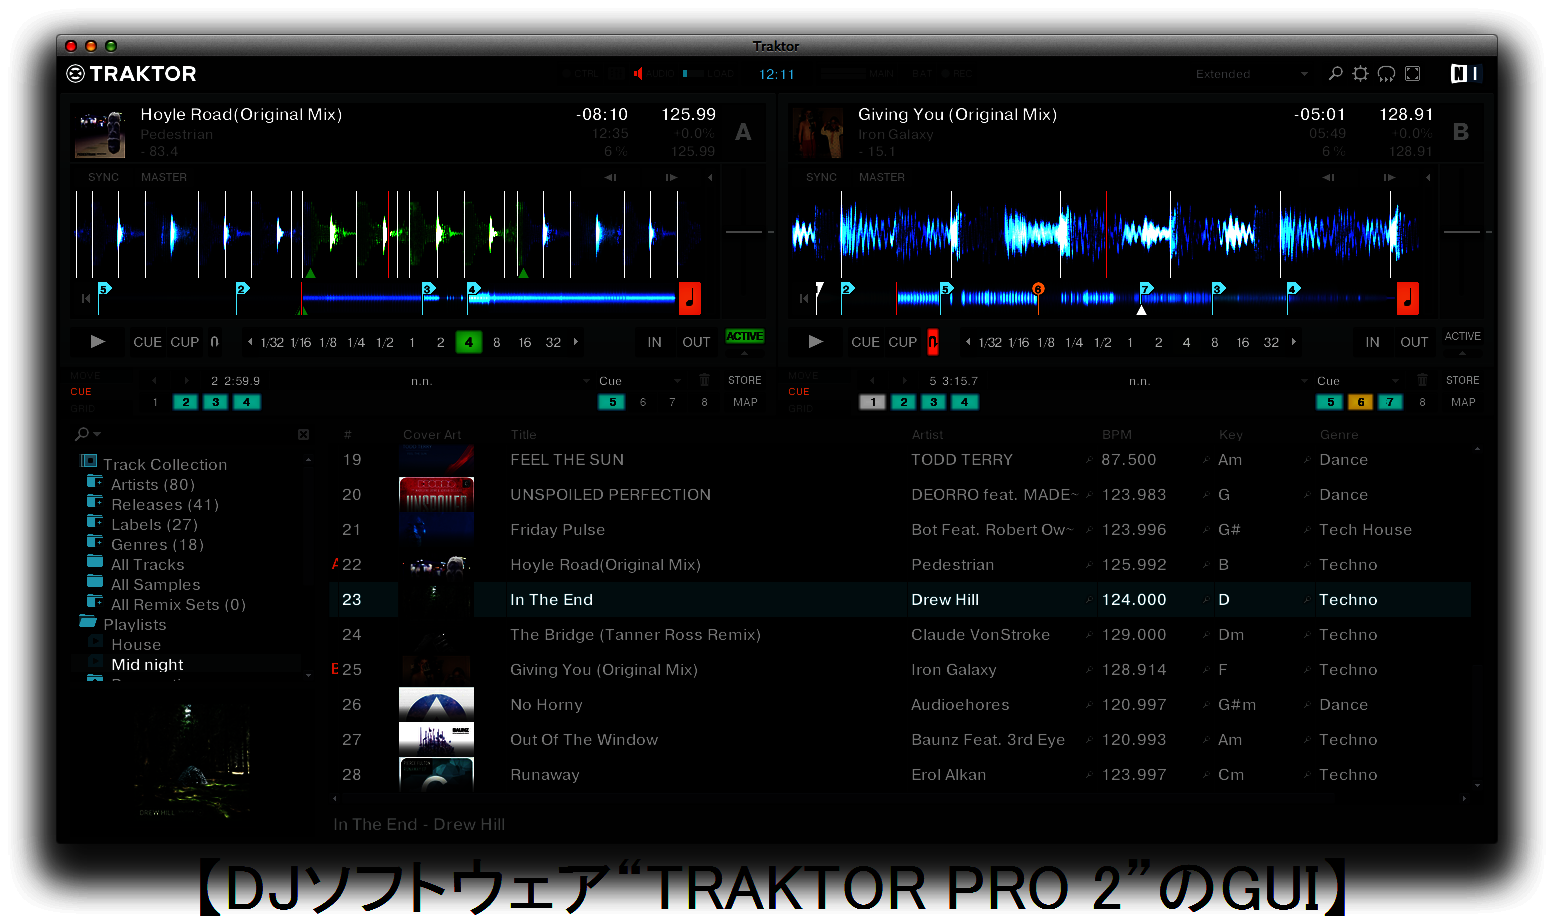This screenshot has height=922, width=1554.
Task: Click the audio indicator speaker icon
Action: pyautogui.click(x=638, y=73)
